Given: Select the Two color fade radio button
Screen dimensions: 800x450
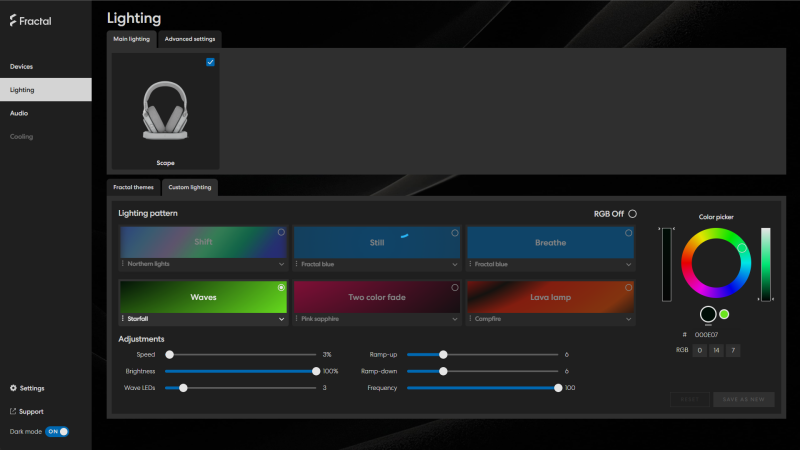Looking at the screenshot, I should pos(455,287).
